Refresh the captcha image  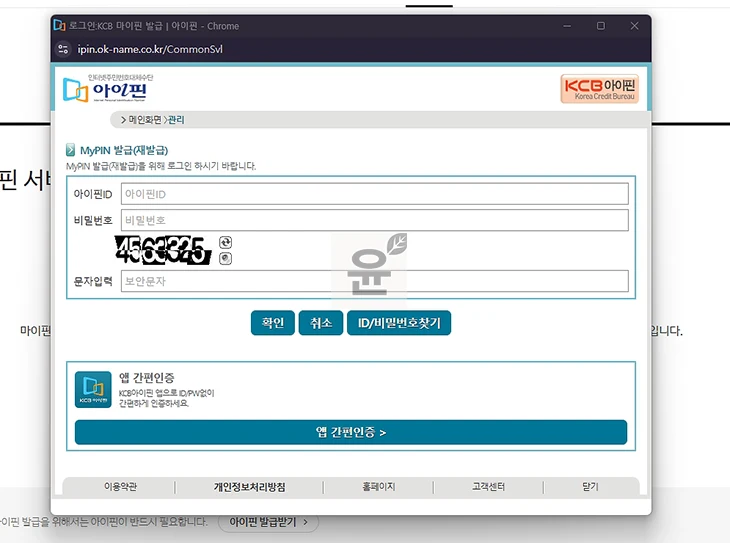point(226,242)
